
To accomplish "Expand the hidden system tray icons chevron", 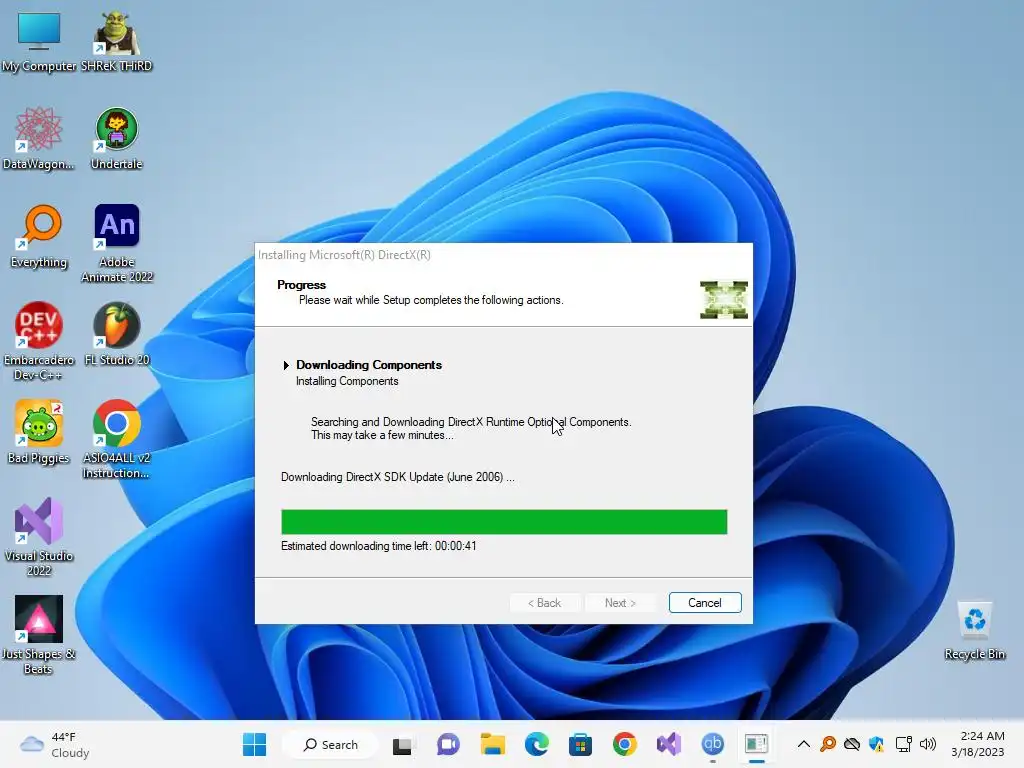I will 804,744.
